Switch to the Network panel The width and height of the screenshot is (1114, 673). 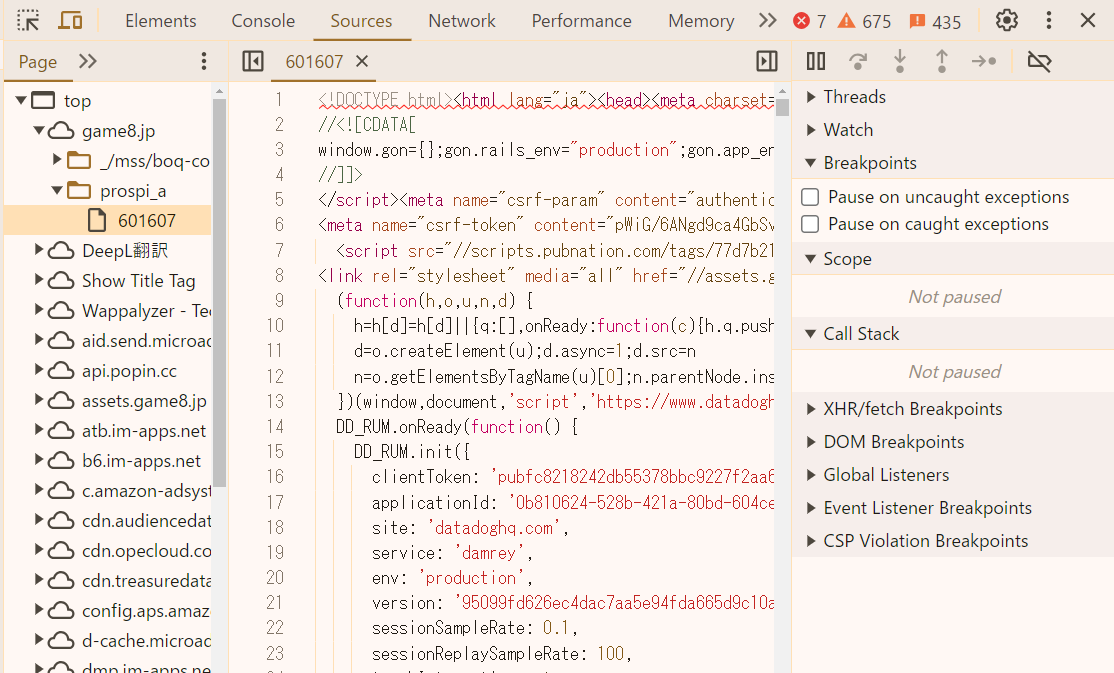tap(461, 20)
